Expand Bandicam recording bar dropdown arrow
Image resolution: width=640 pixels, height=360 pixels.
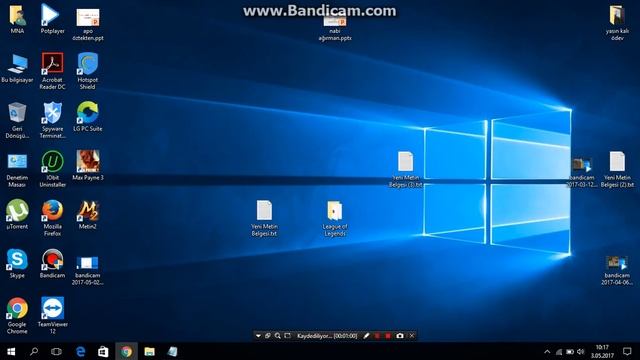258,336
